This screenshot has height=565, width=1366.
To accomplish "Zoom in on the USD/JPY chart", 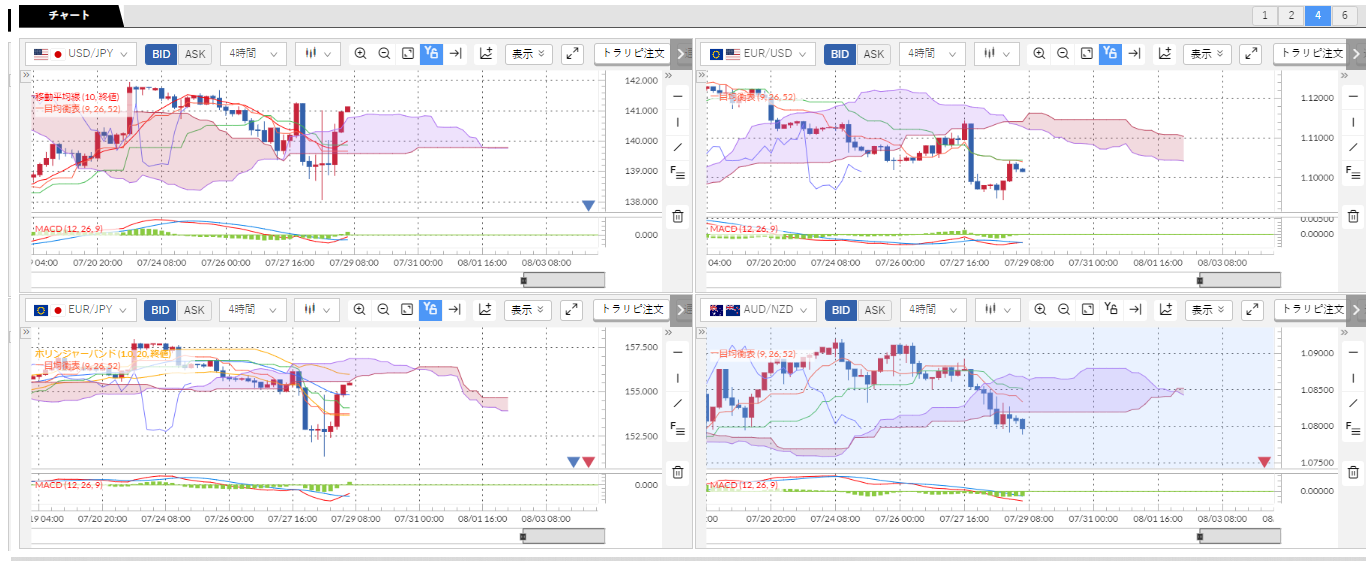I will coord(360,54).
